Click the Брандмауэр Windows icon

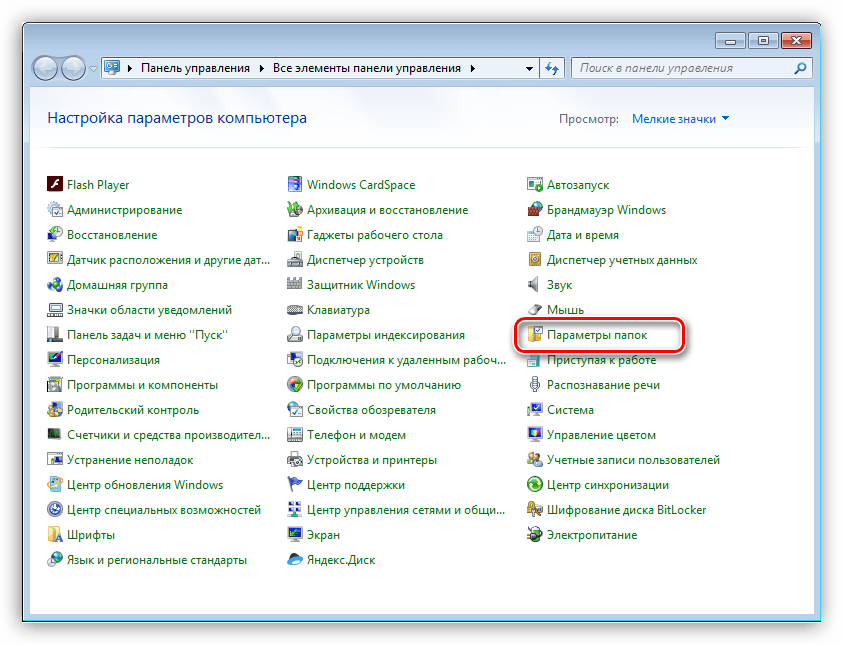pyautogui.click(x=535, y=210)
